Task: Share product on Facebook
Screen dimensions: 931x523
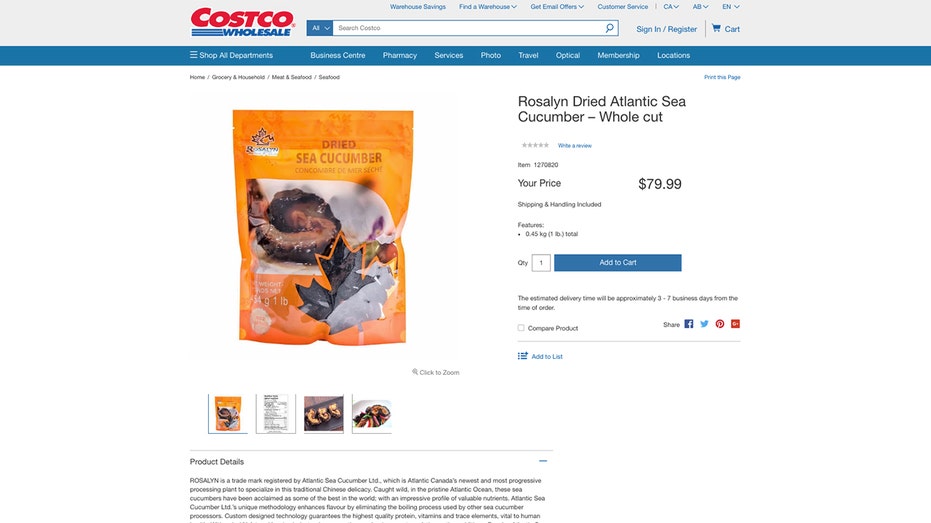Action: click(689, 324)
